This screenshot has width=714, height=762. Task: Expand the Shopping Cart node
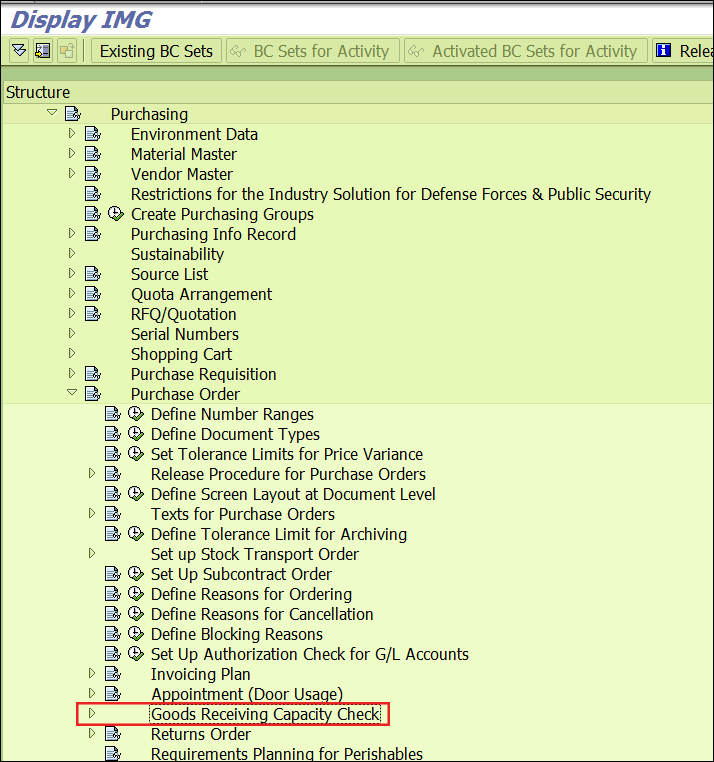(x=72, y=353)
